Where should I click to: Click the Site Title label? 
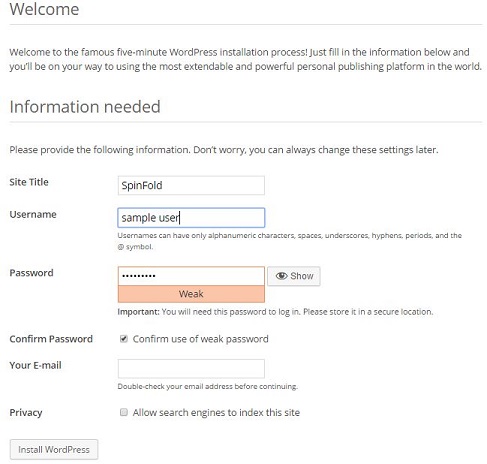[29, 182]
